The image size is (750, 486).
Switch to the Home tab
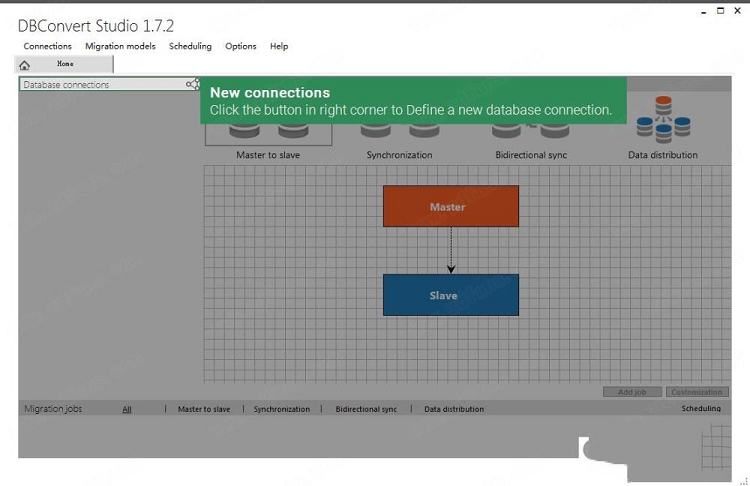(65, 64)
